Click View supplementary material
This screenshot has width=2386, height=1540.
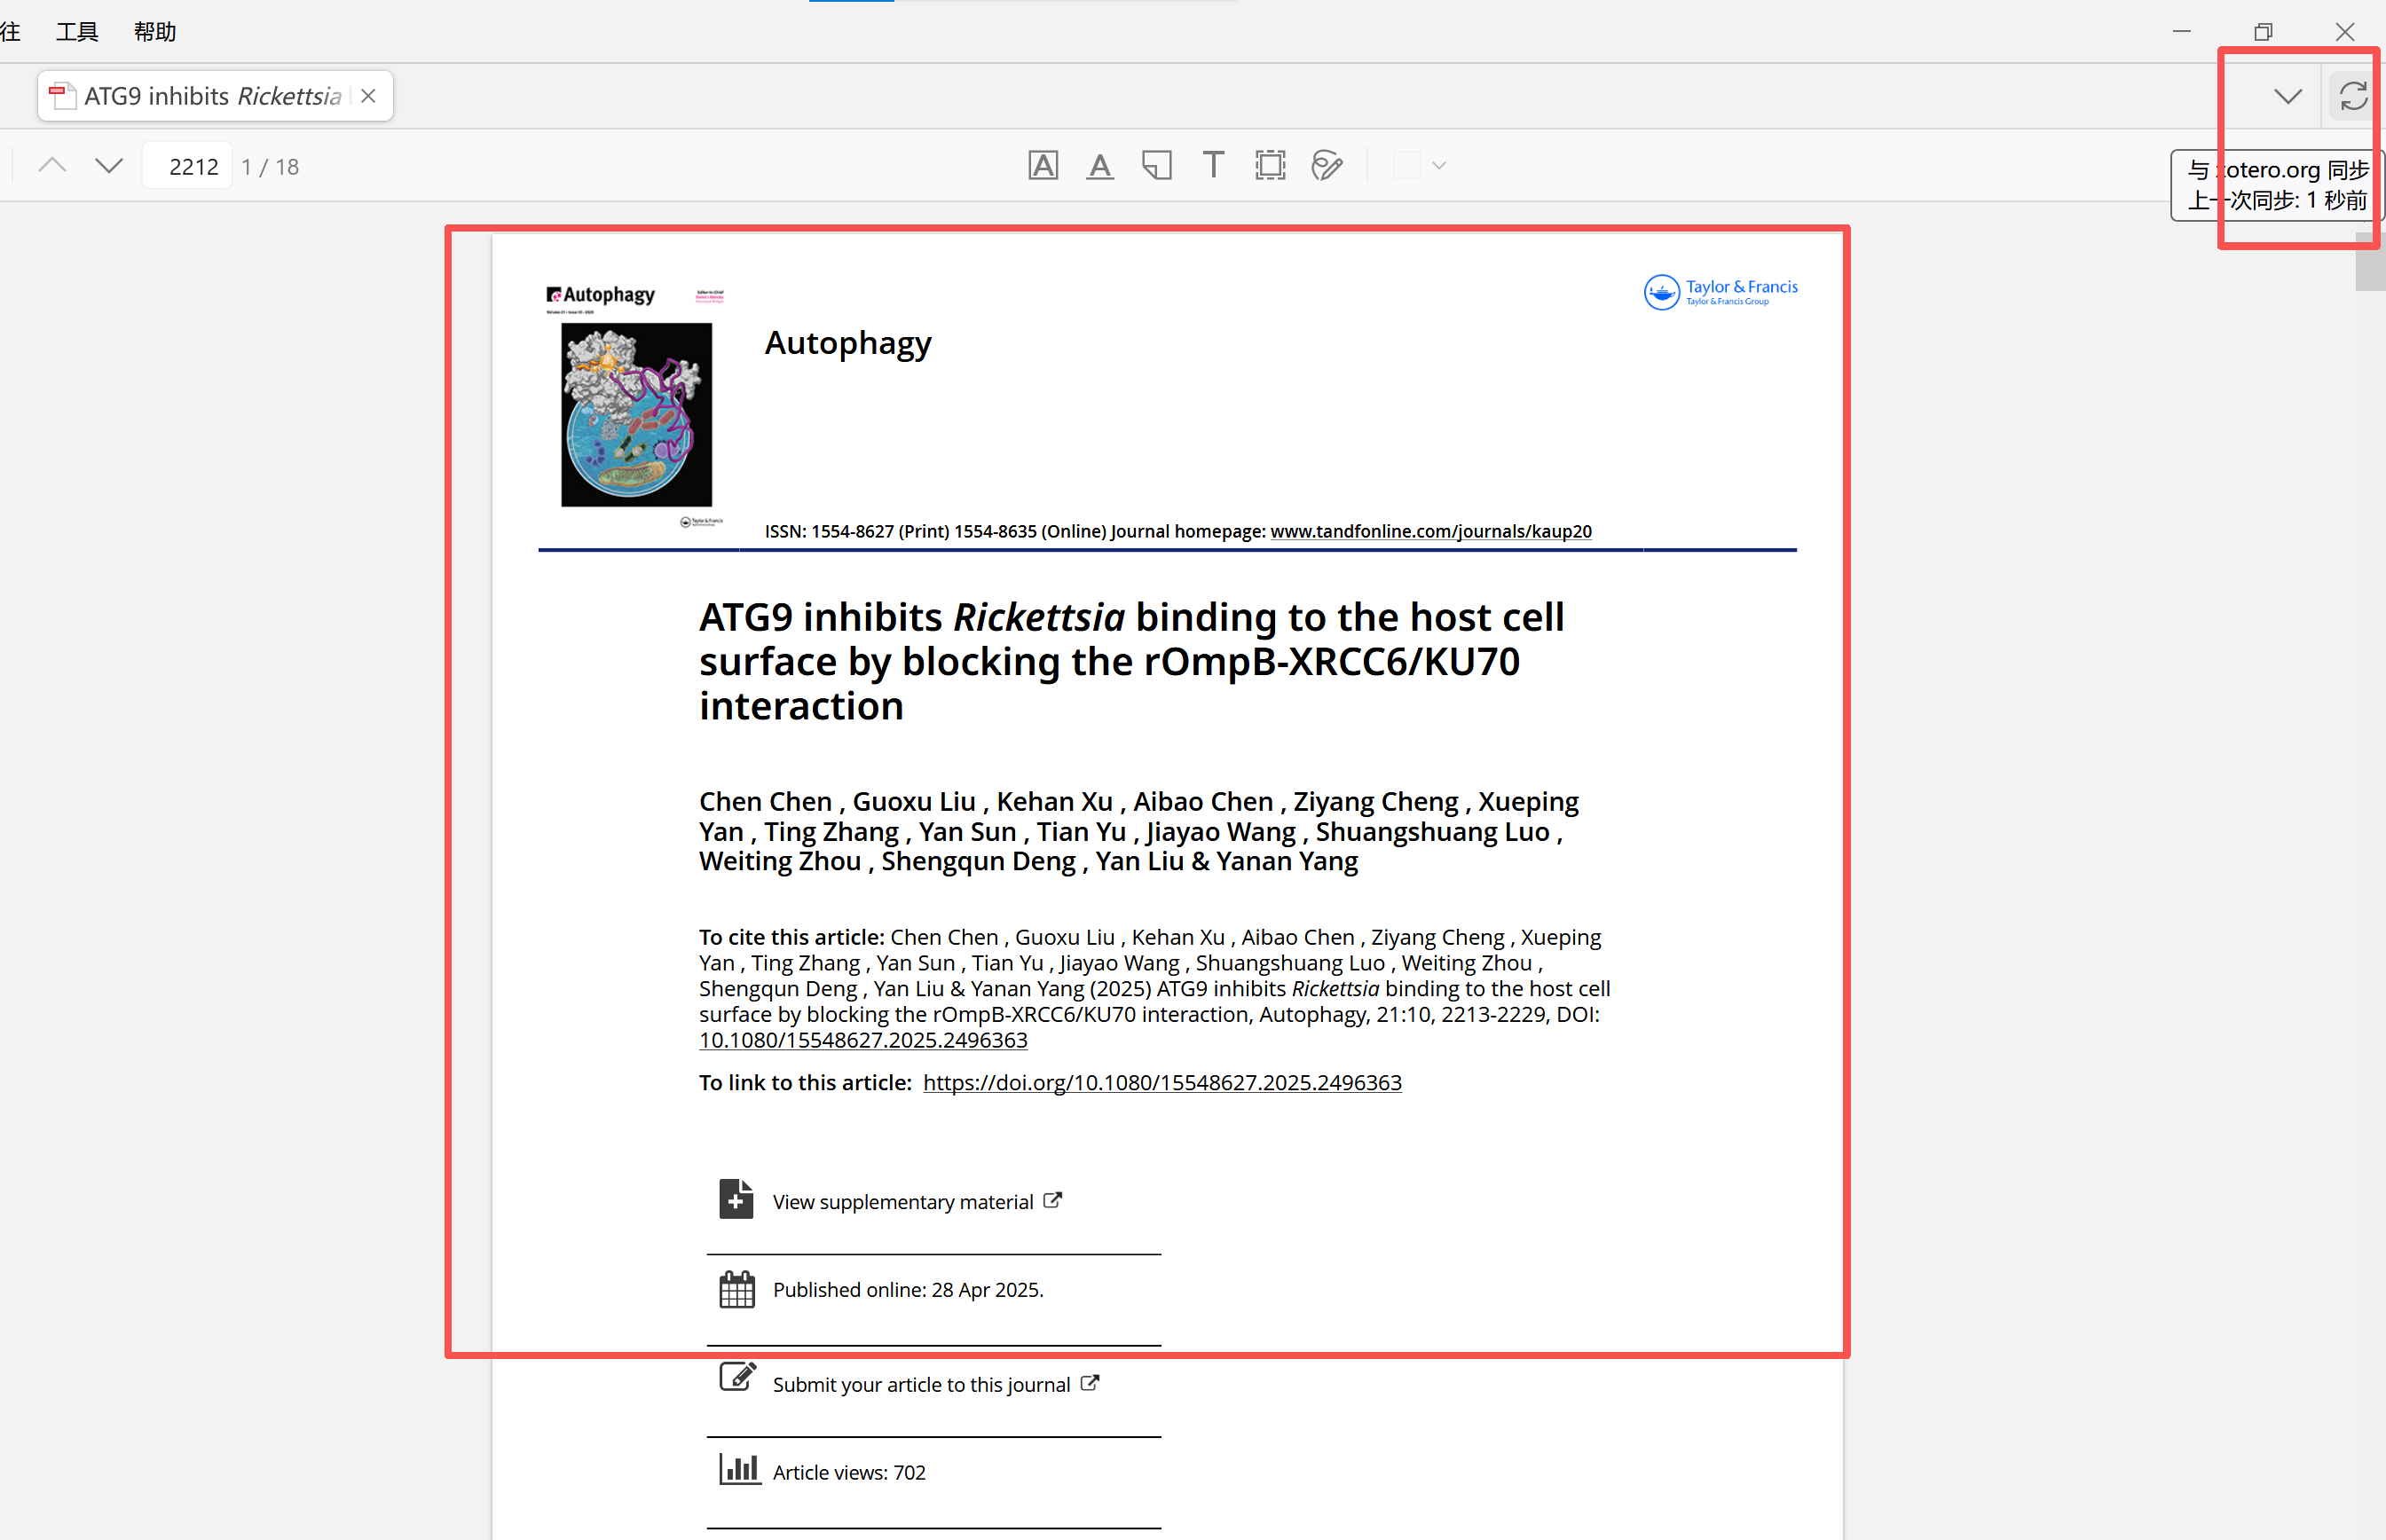(x=902, y=1202)
